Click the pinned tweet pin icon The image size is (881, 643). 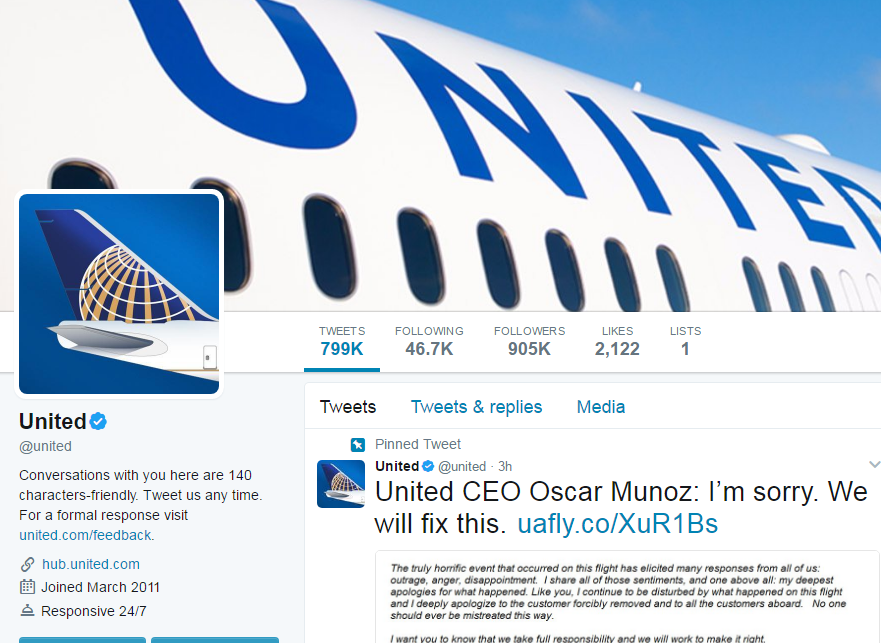[358, 445]
